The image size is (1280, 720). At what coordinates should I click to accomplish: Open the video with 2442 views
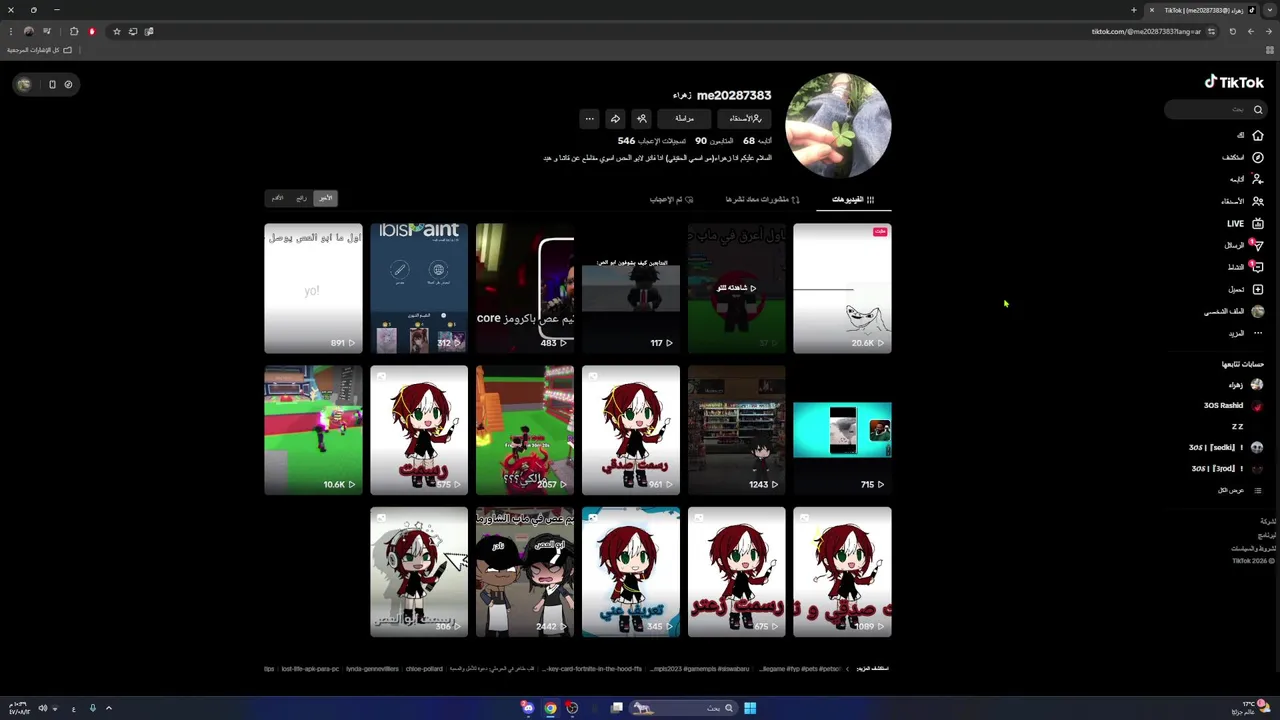[525, 572]
